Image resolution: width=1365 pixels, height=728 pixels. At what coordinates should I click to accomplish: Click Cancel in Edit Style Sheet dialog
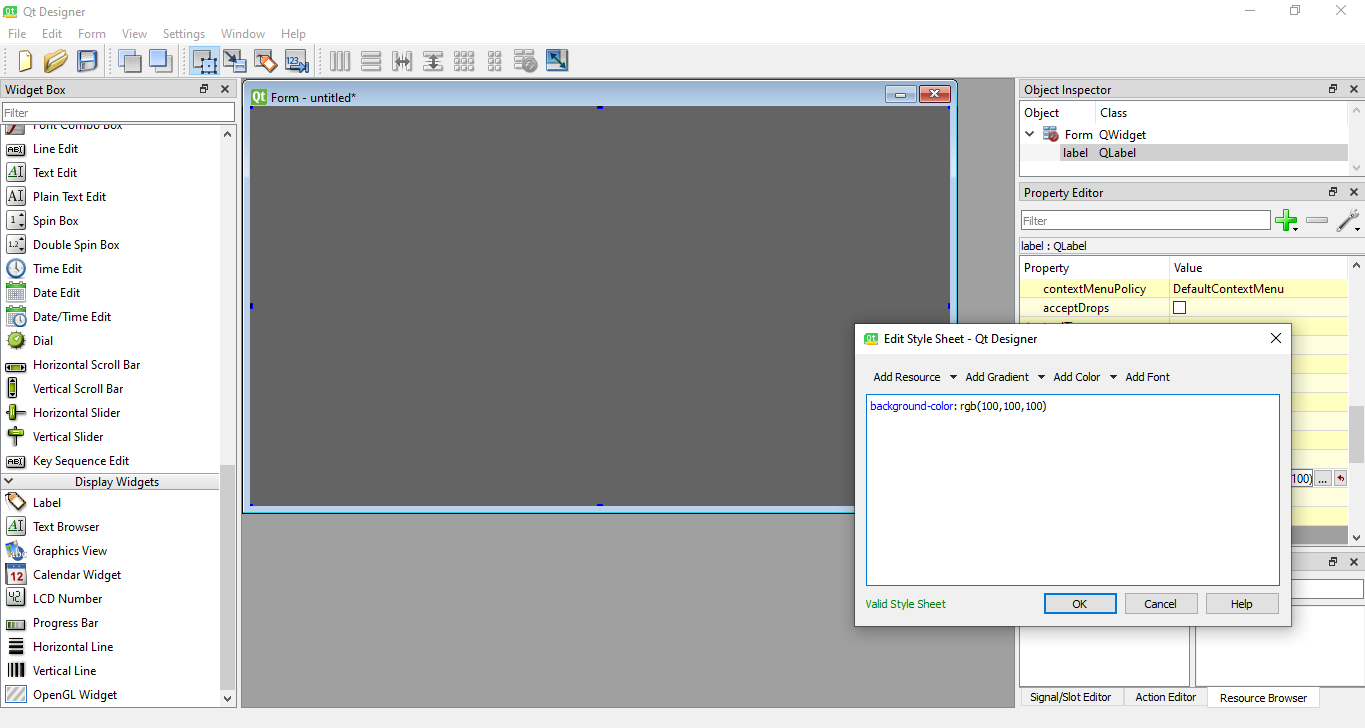(1160, 604)
